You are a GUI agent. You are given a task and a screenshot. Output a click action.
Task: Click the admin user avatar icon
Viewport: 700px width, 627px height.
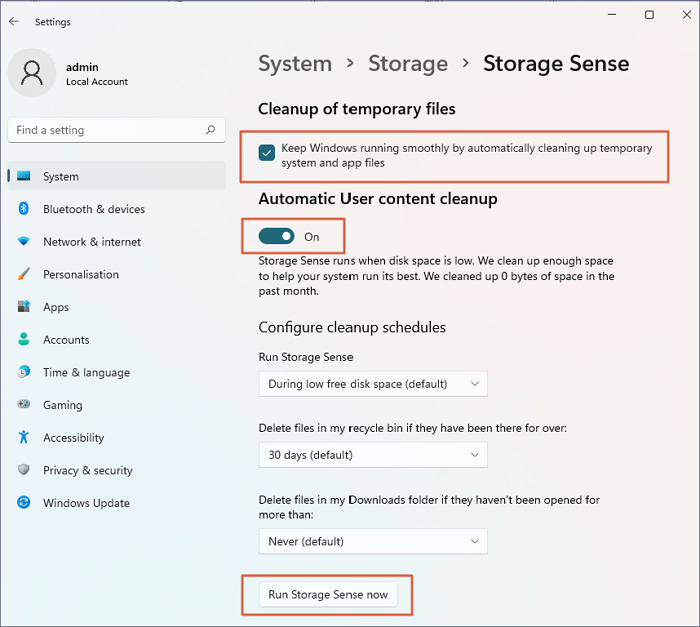pos(31,74)
